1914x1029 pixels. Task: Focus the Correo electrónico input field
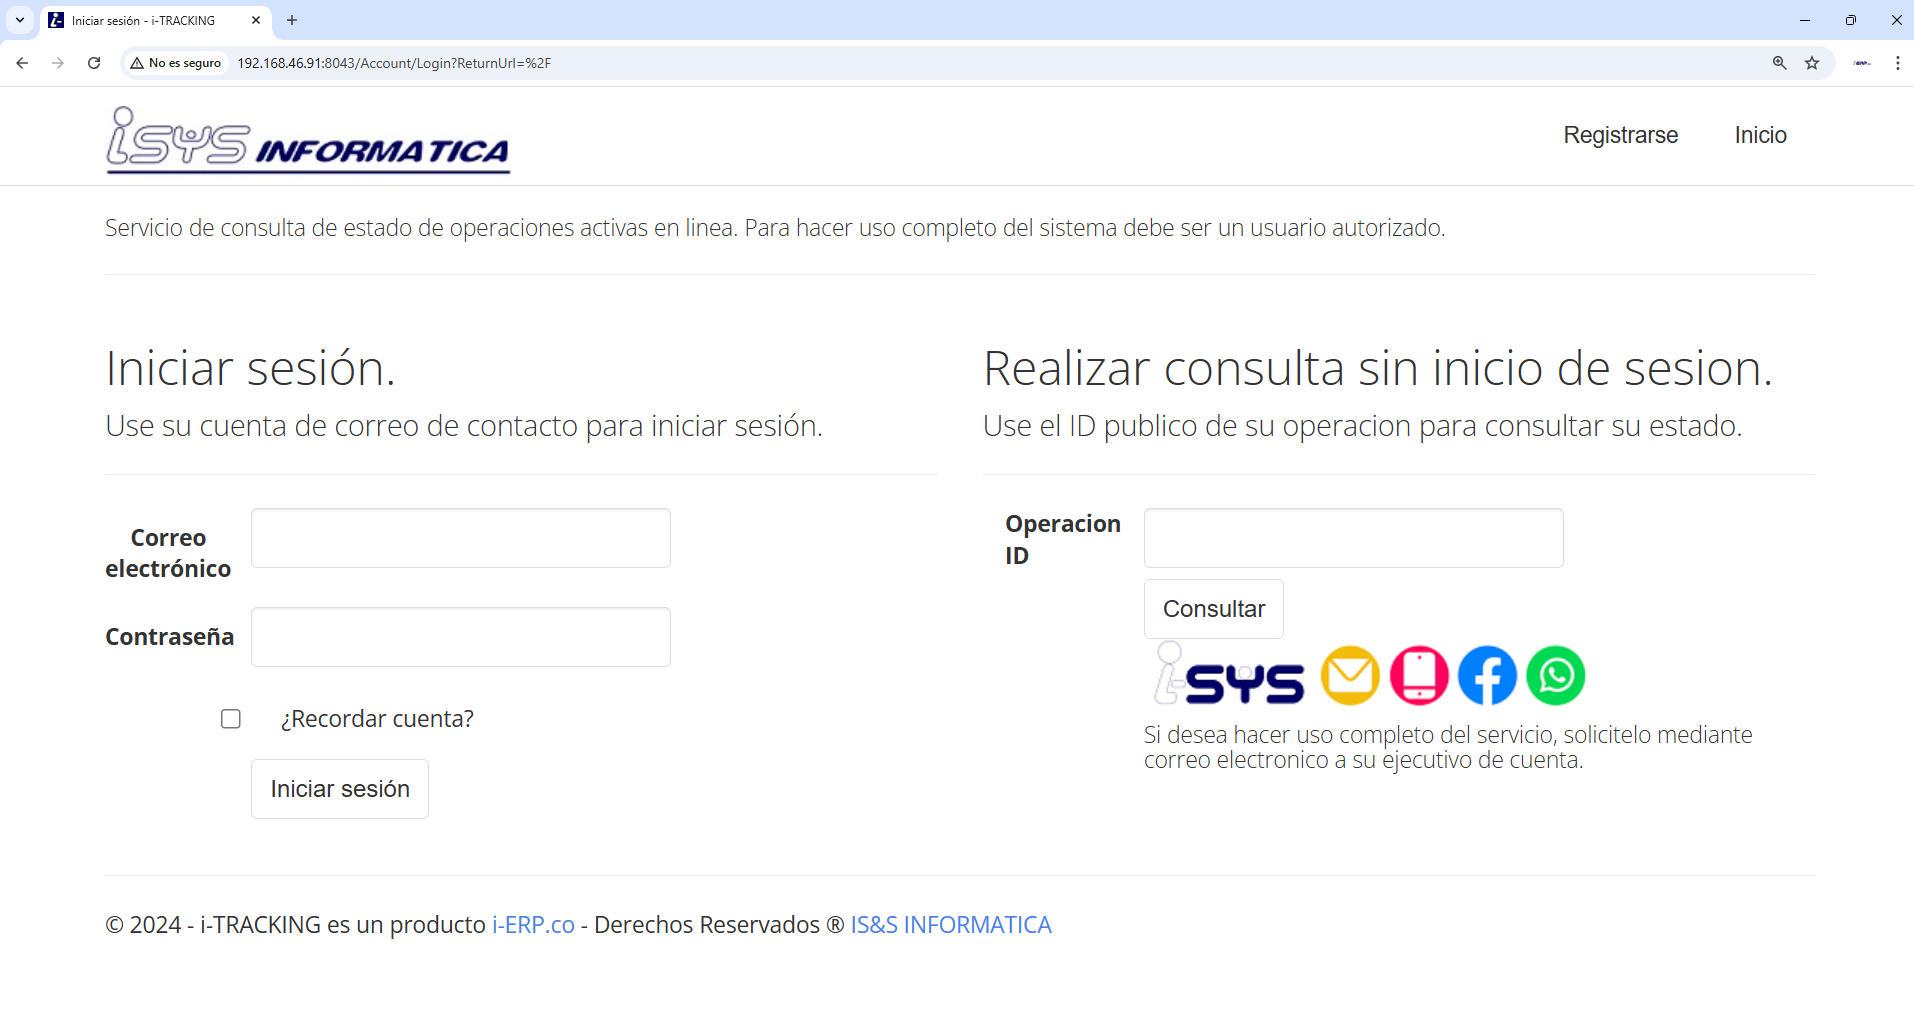tap(461, 538)
